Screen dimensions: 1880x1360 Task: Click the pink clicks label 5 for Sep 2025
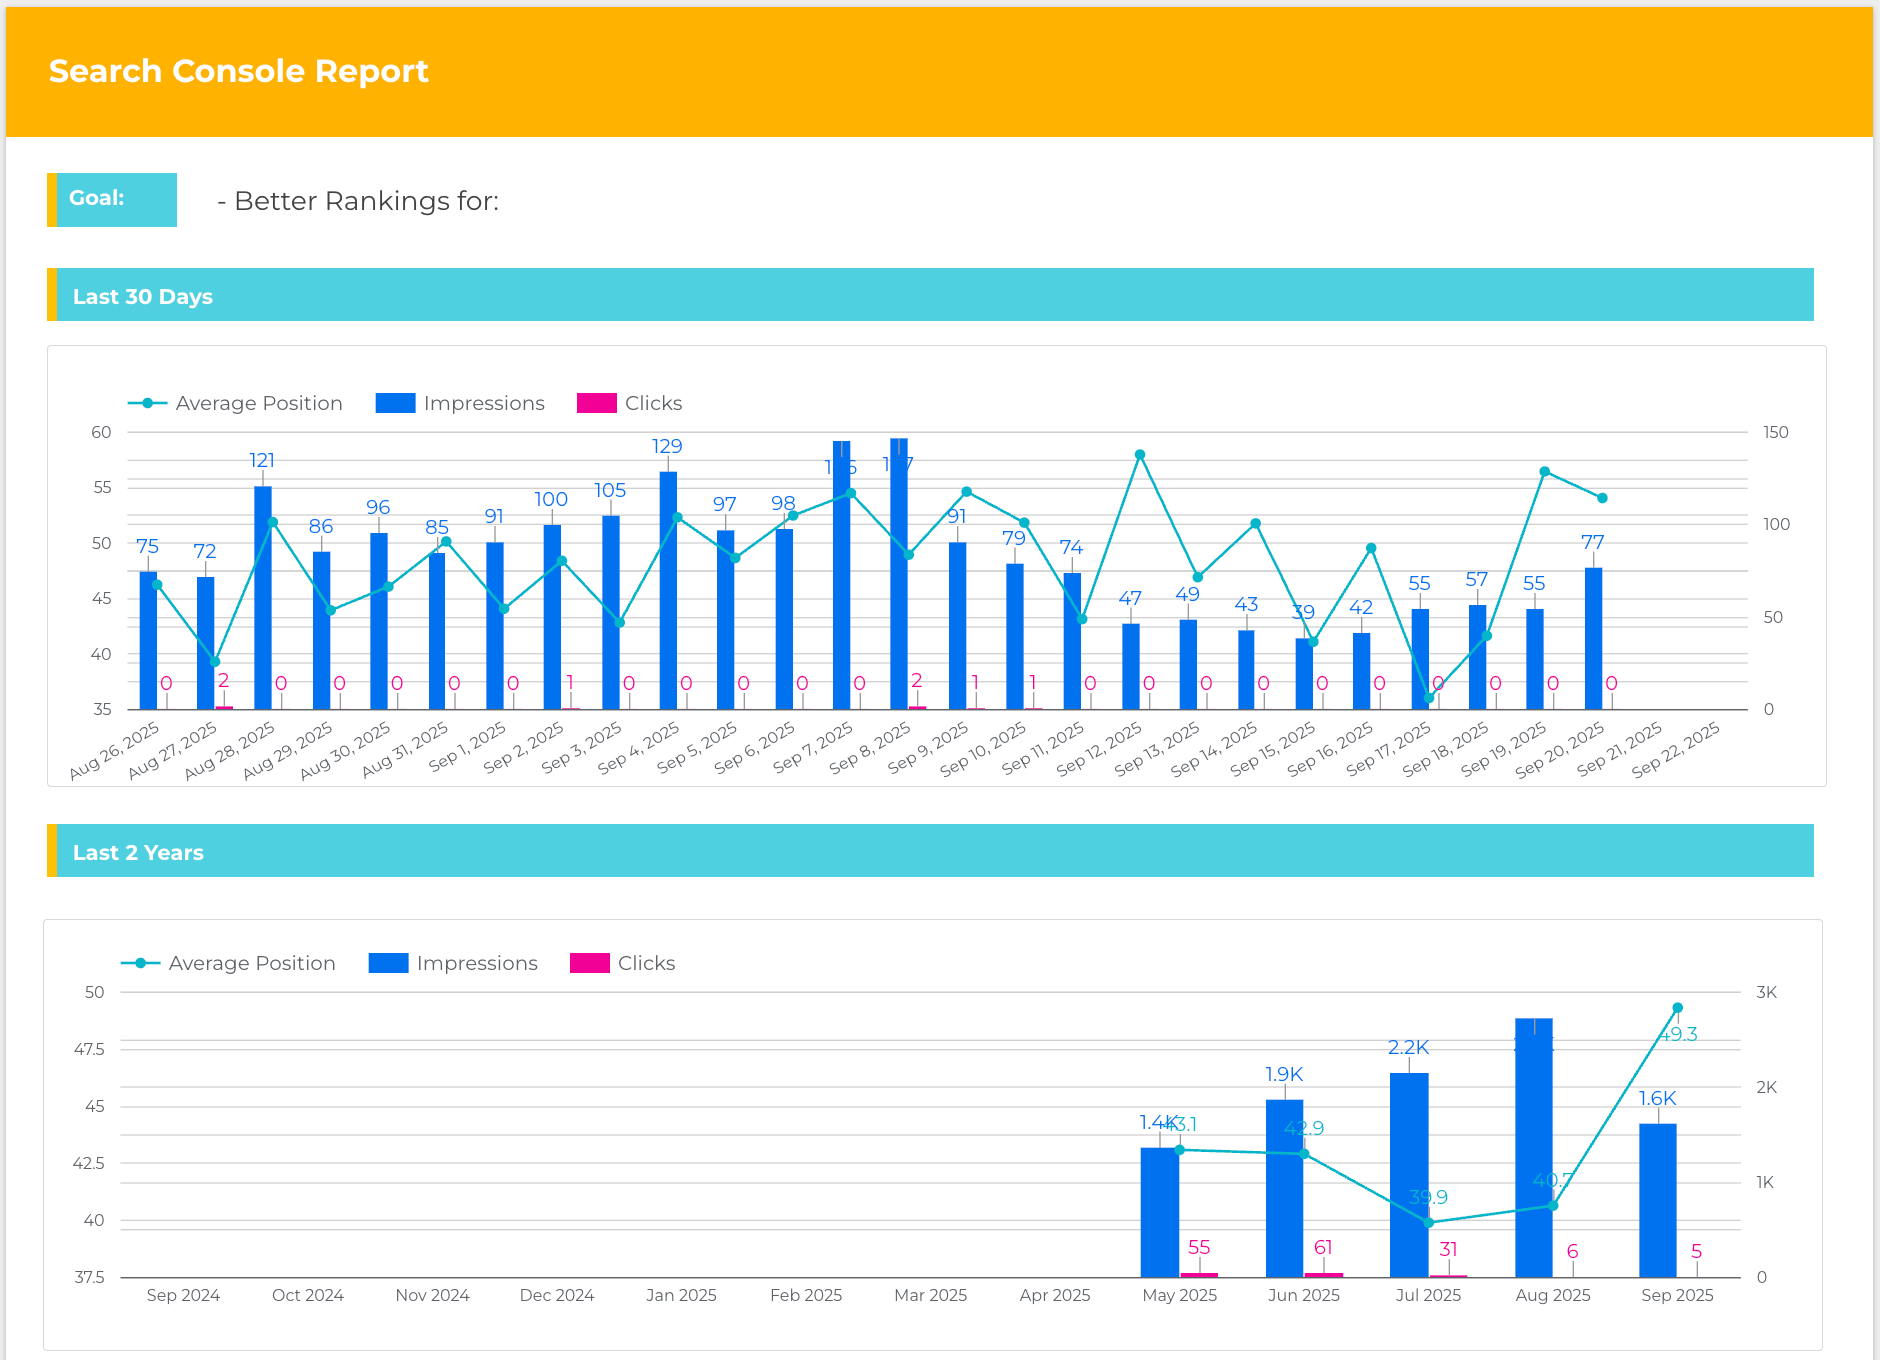(x=1697, y=1251)
